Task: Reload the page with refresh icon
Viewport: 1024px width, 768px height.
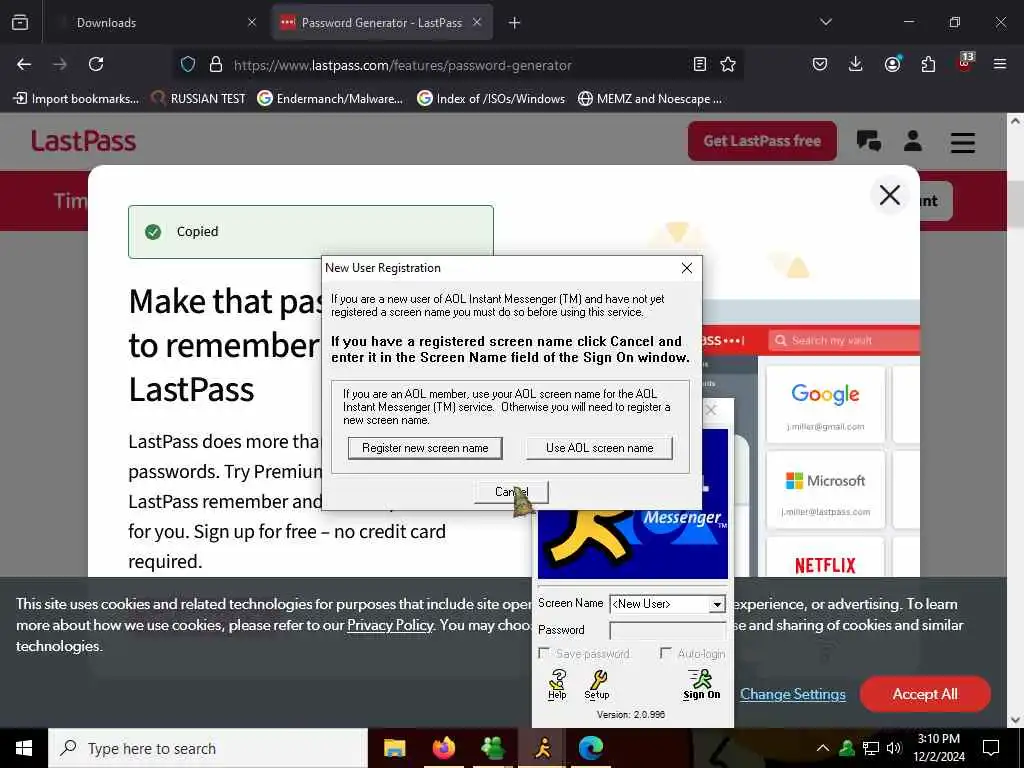Action: point(96,64)
